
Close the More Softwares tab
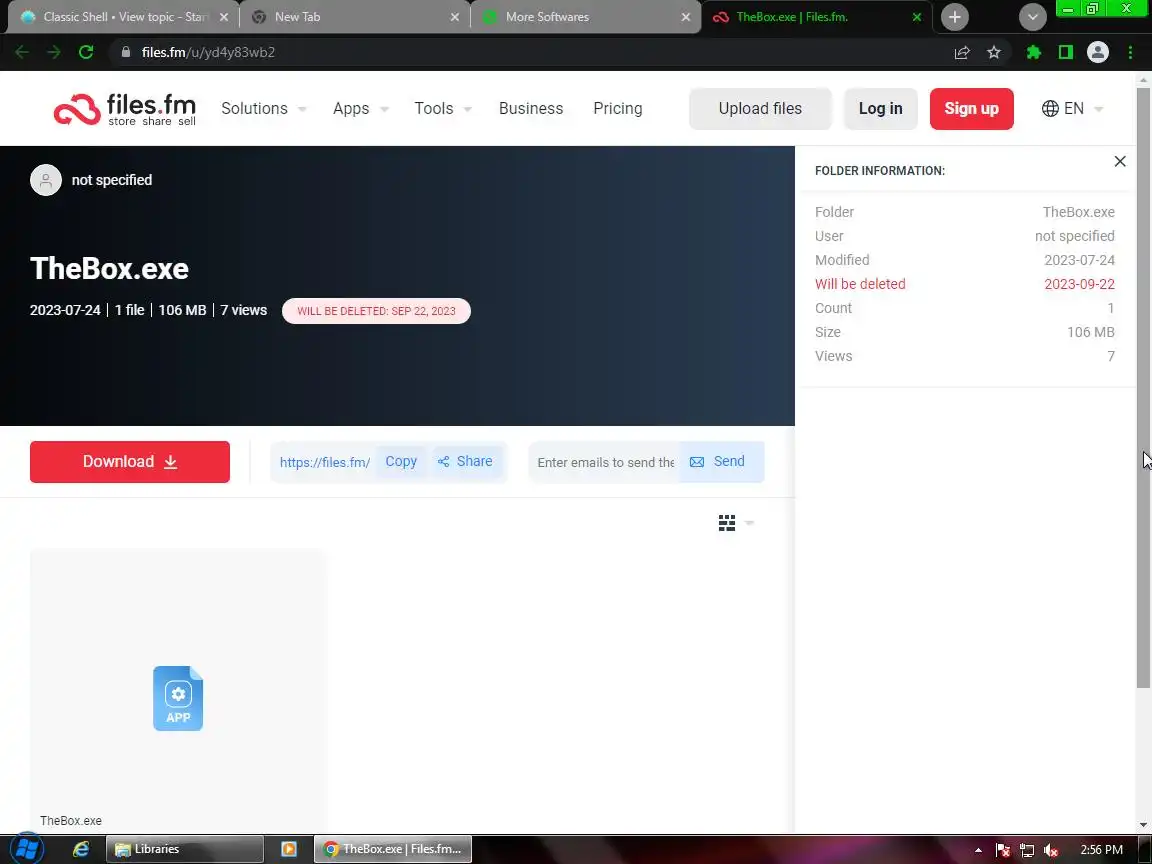[685, 17]
